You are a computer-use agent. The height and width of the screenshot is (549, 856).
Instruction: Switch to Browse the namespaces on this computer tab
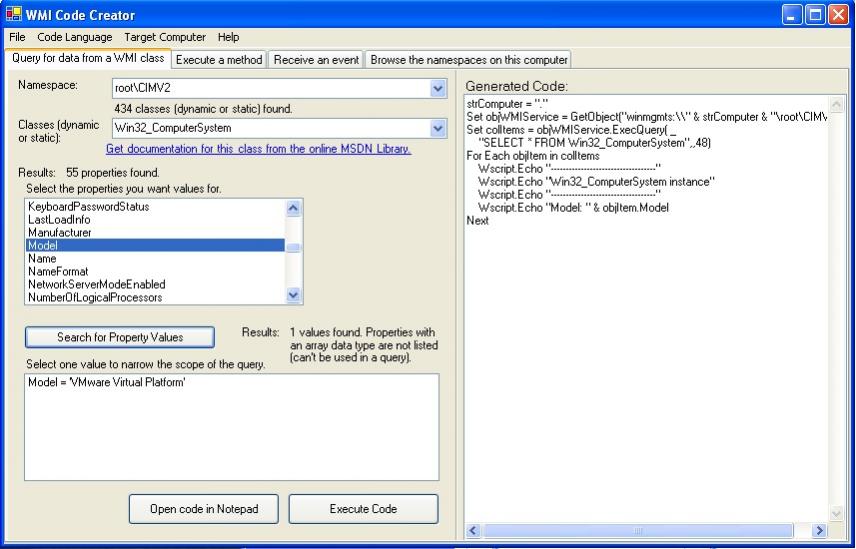pos(468,59)
